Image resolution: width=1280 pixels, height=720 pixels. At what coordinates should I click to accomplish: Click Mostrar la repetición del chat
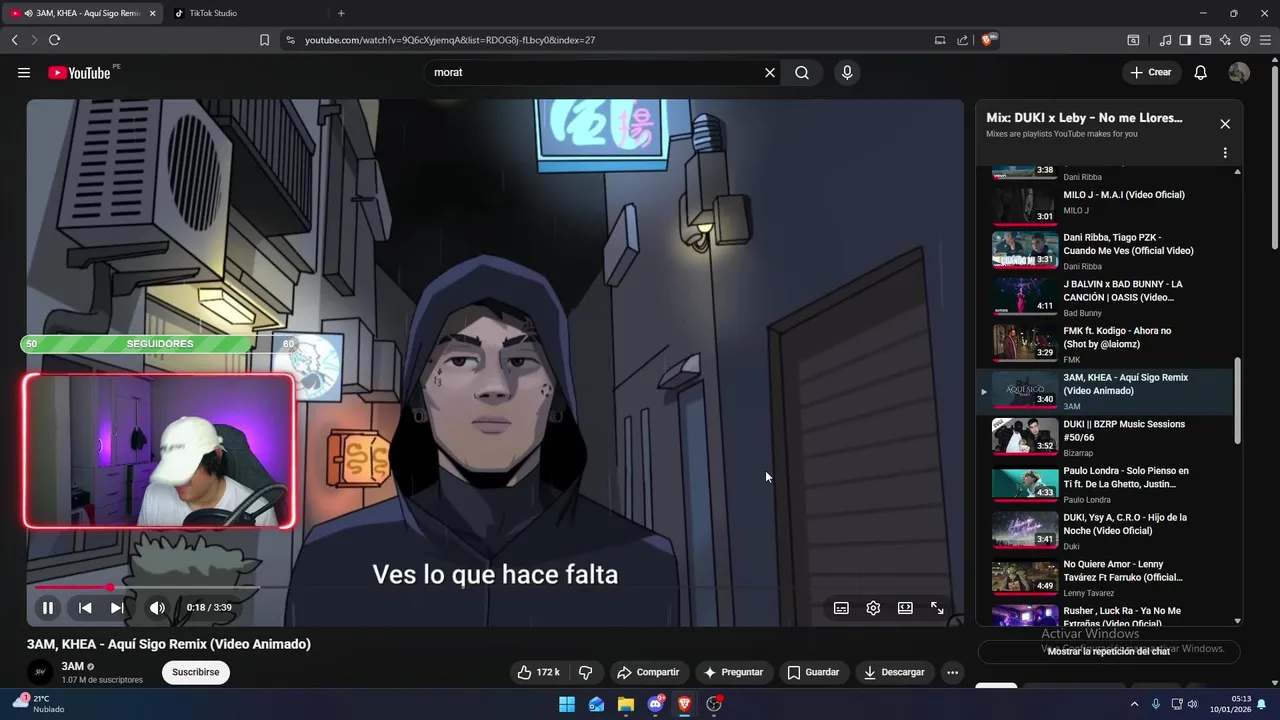pyautogui.click(x=1108, y=652)
